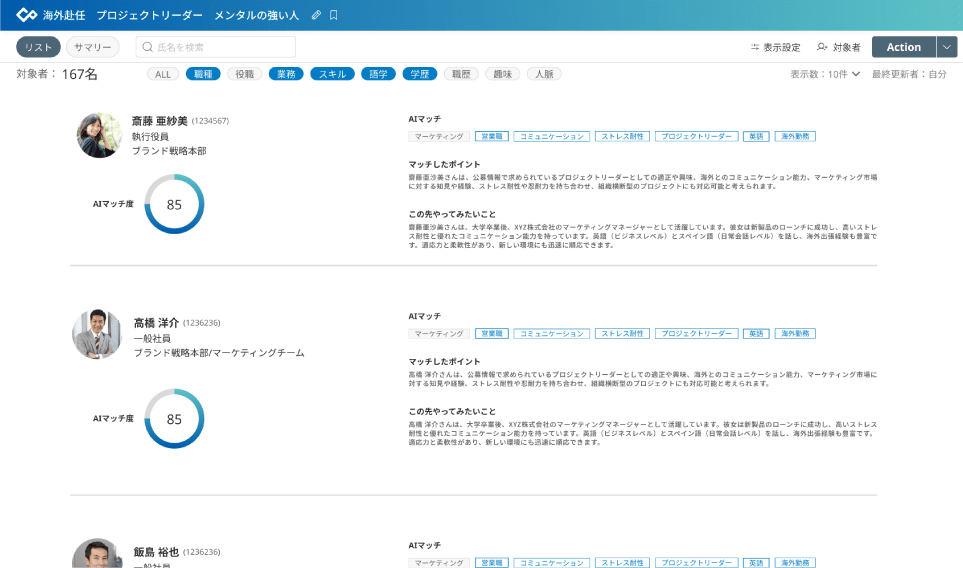The width and height of the screenshot is (963, 568).
Task: Click the bookmark icon in the title
Action: (x=333, y=15)
